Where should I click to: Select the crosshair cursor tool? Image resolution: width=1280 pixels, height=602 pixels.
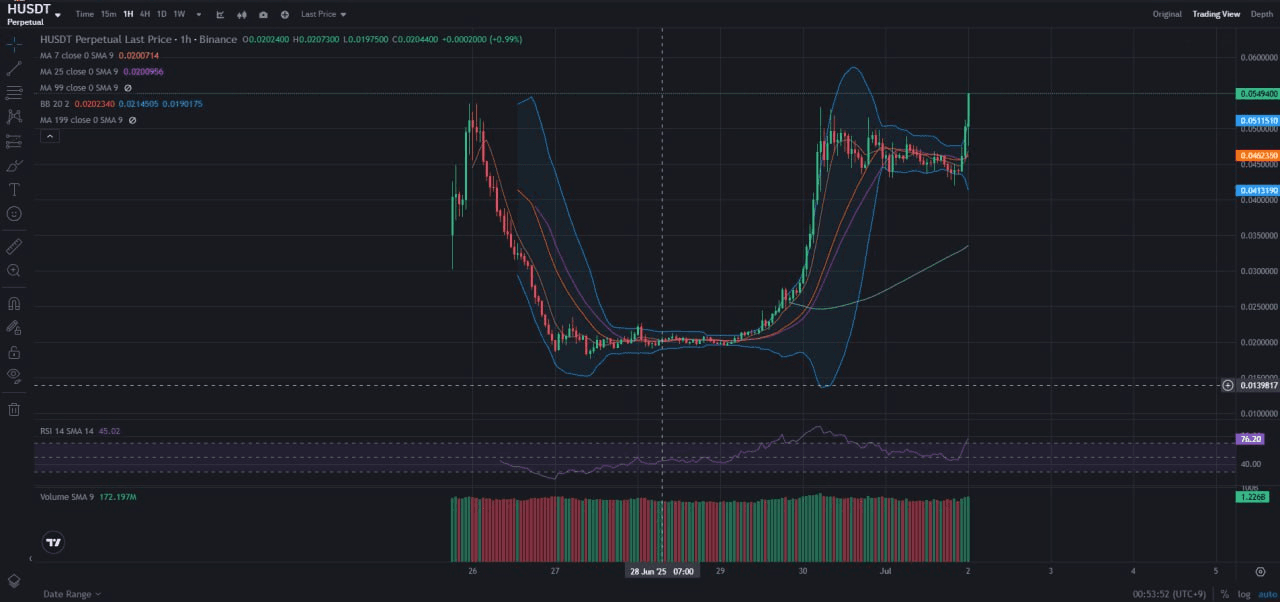pos(14,44)
